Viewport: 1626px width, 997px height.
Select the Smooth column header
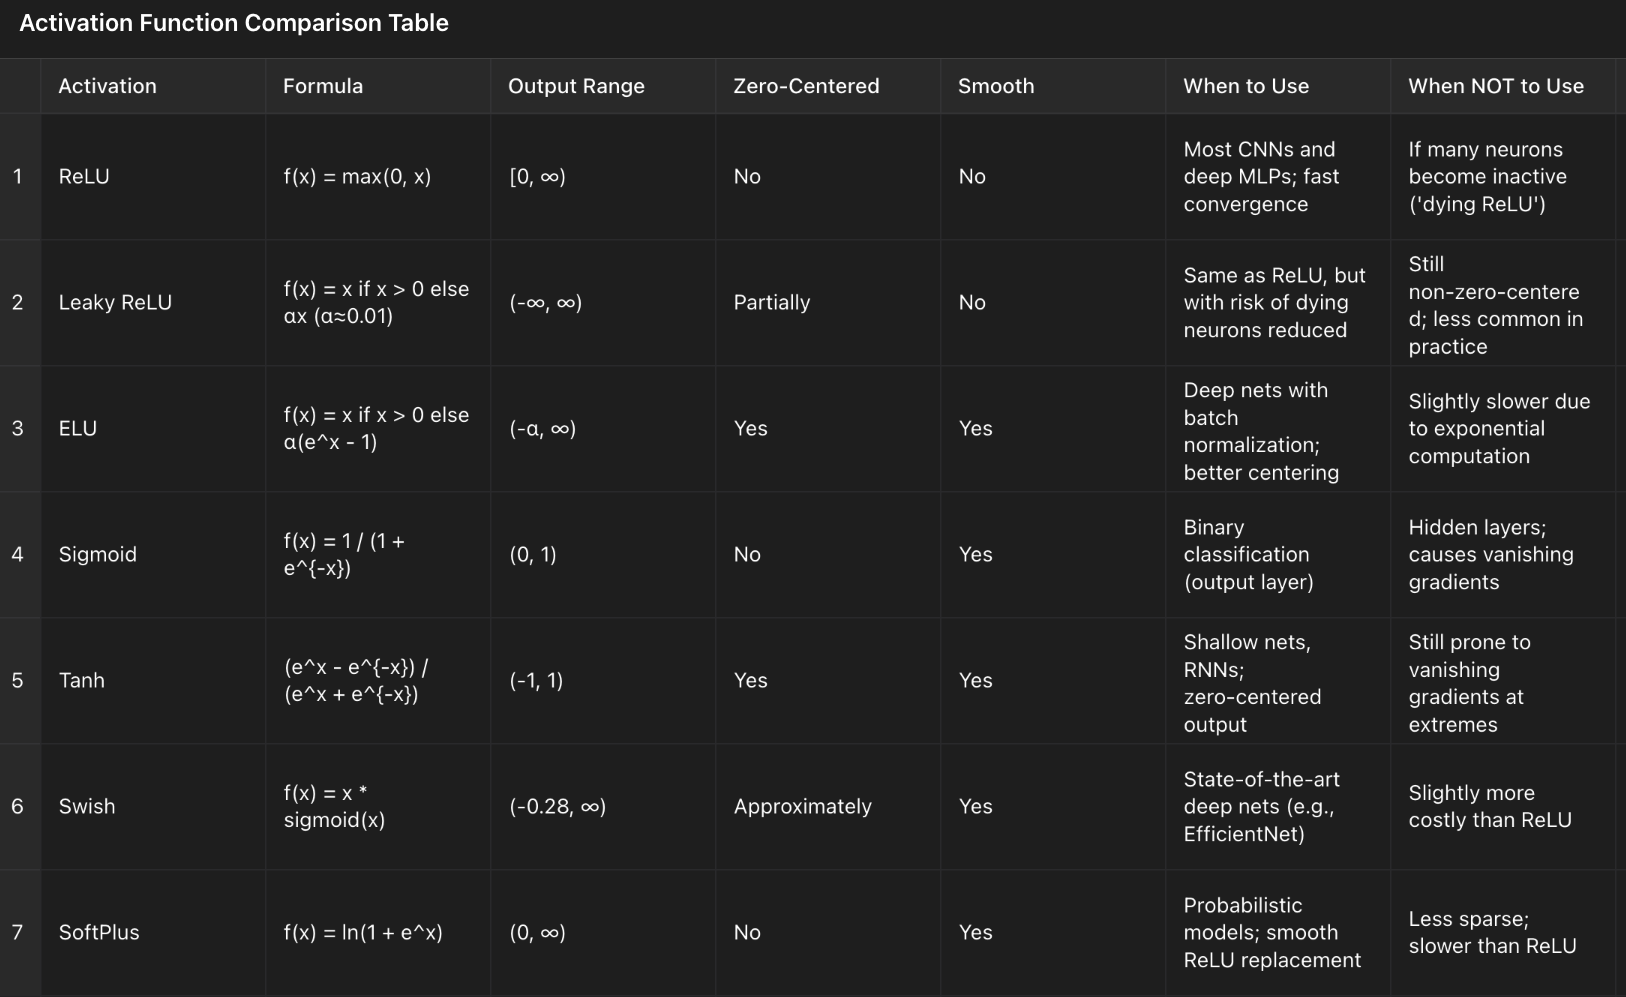(996, 86)
